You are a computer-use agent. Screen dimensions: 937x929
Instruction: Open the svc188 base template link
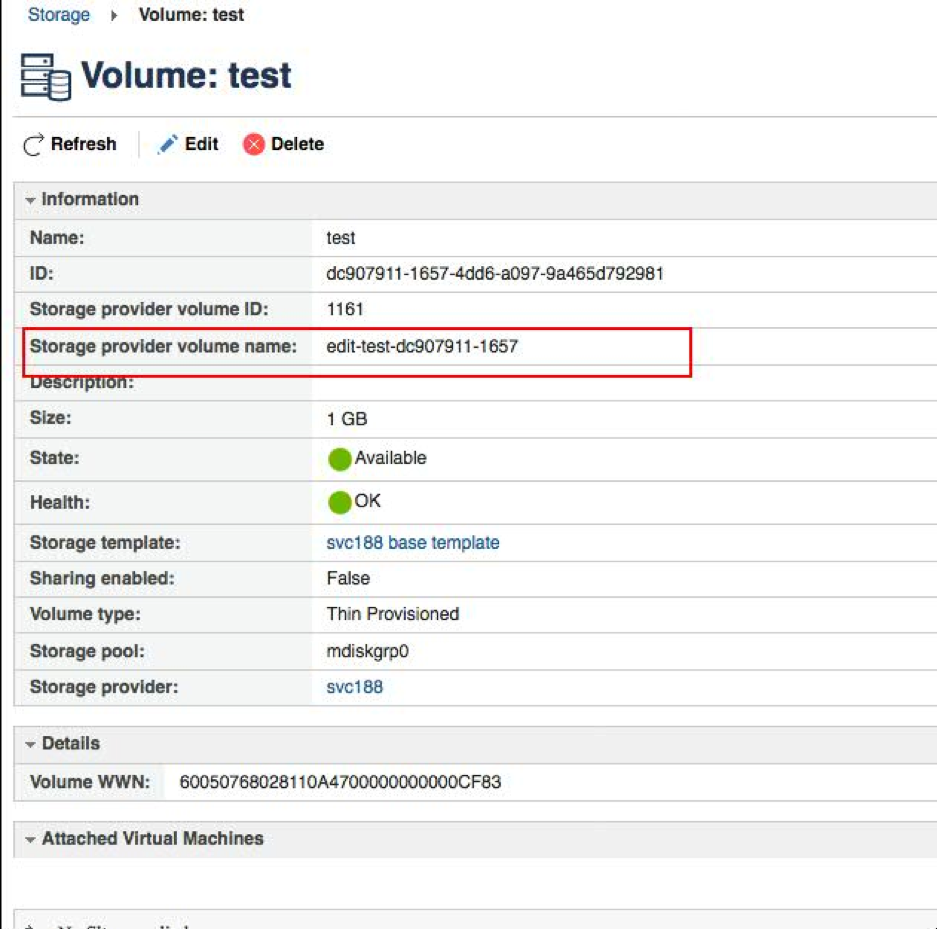[413, 542]
